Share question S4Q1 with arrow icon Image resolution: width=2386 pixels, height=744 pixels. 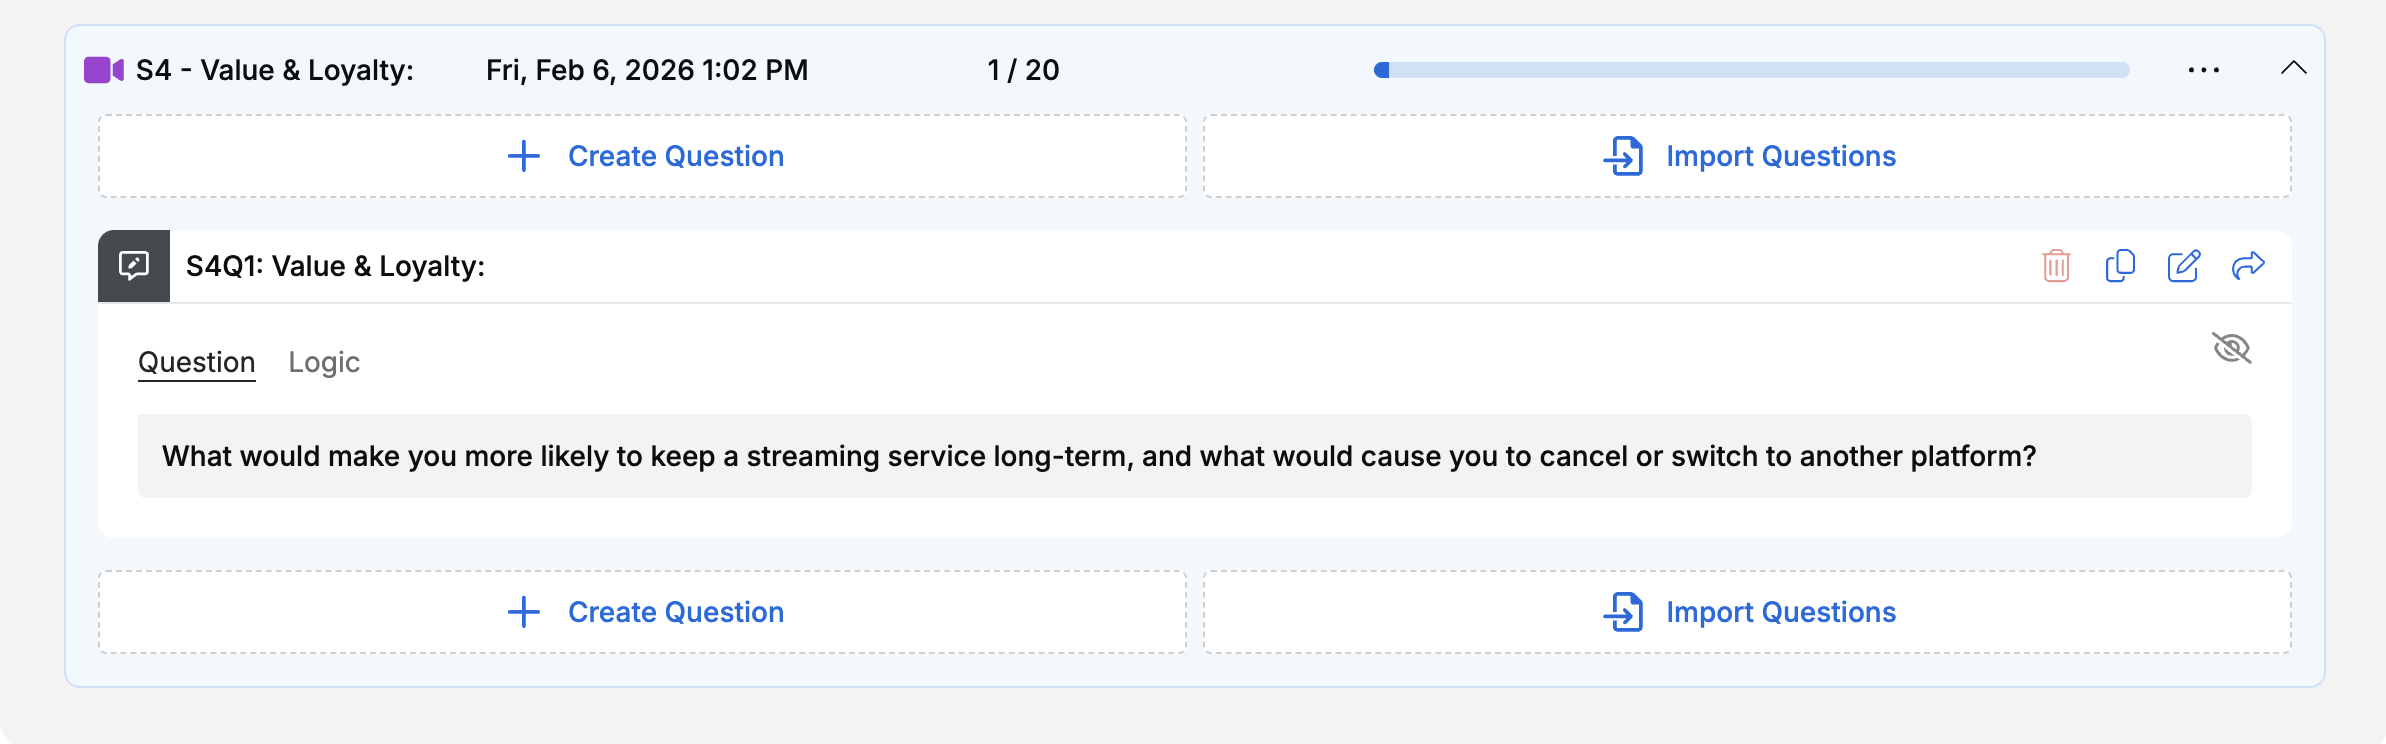coord(2248,266)
